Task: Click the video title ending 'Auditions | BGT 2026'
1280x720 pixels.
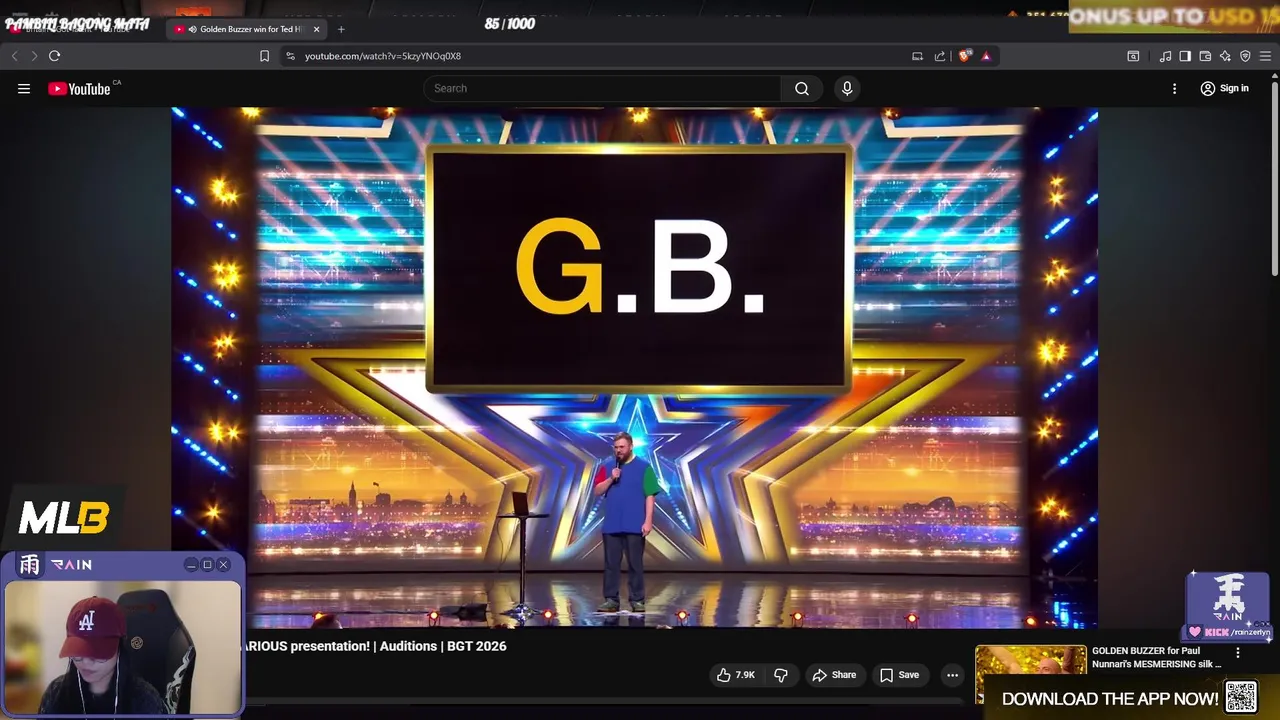Action: click(374, 646)
